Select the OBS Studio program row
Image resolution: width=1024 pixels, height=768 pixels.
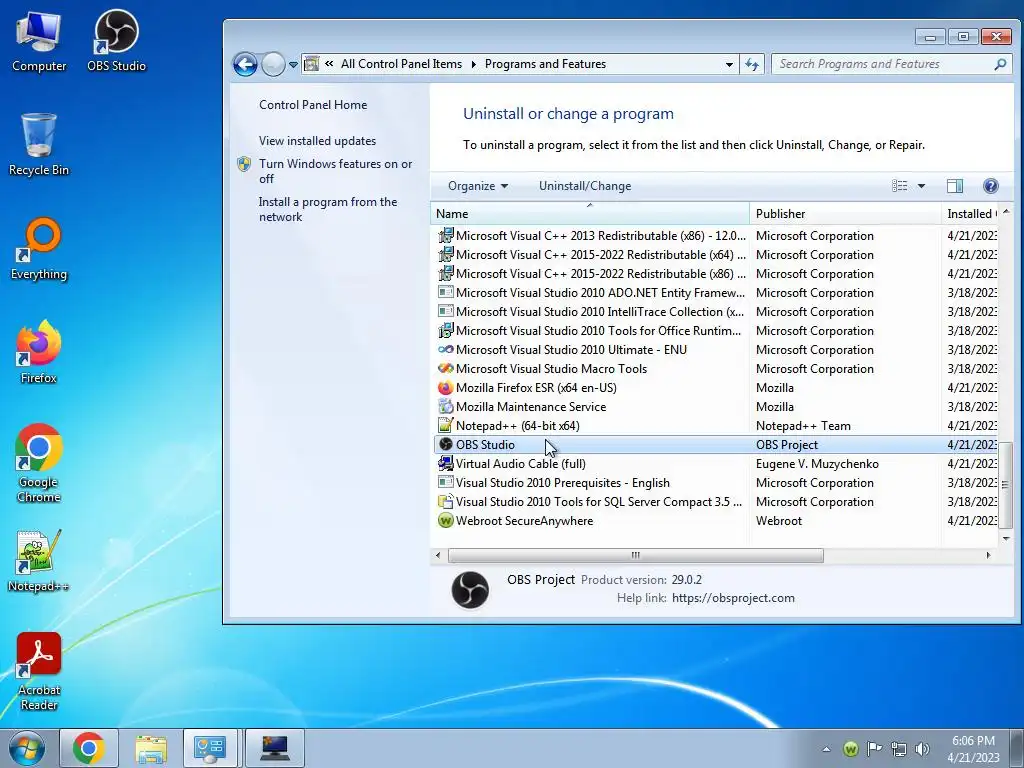tap(715, 444)
